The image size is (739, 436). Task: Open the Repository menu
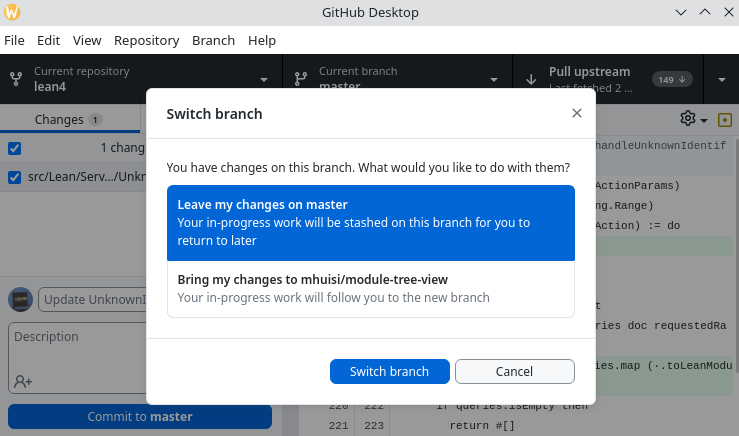(146, 41)
